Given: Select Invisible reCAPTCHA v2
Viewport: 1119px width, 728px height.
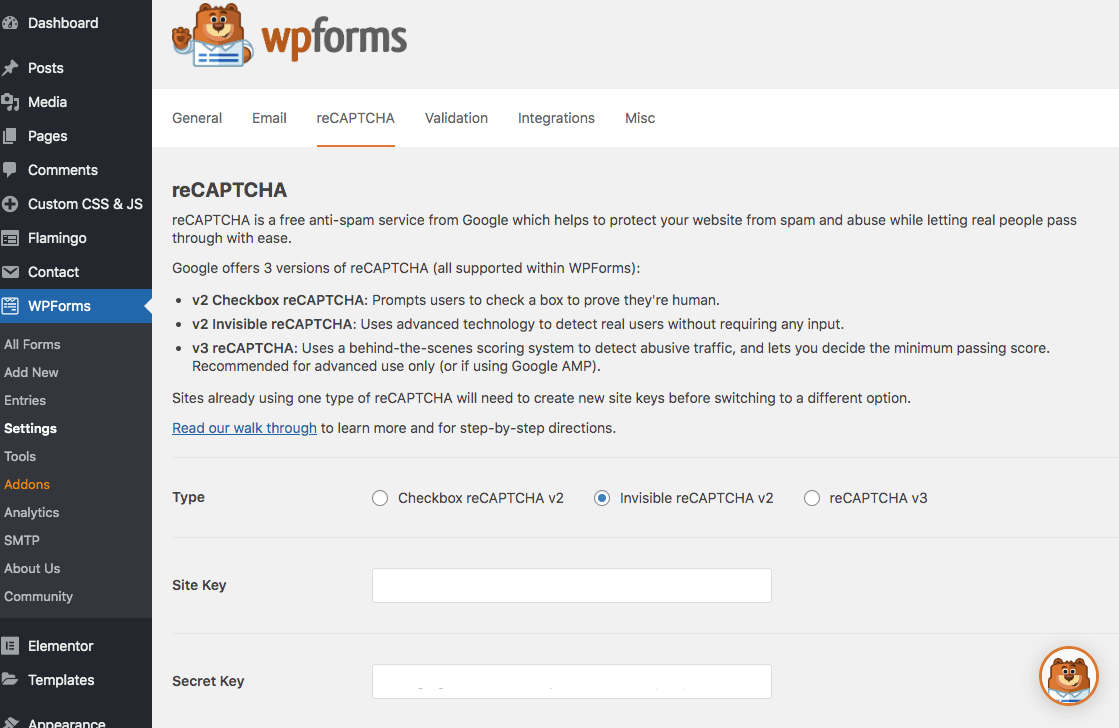Looking at the screenshot, I should [x=601, y=497].
